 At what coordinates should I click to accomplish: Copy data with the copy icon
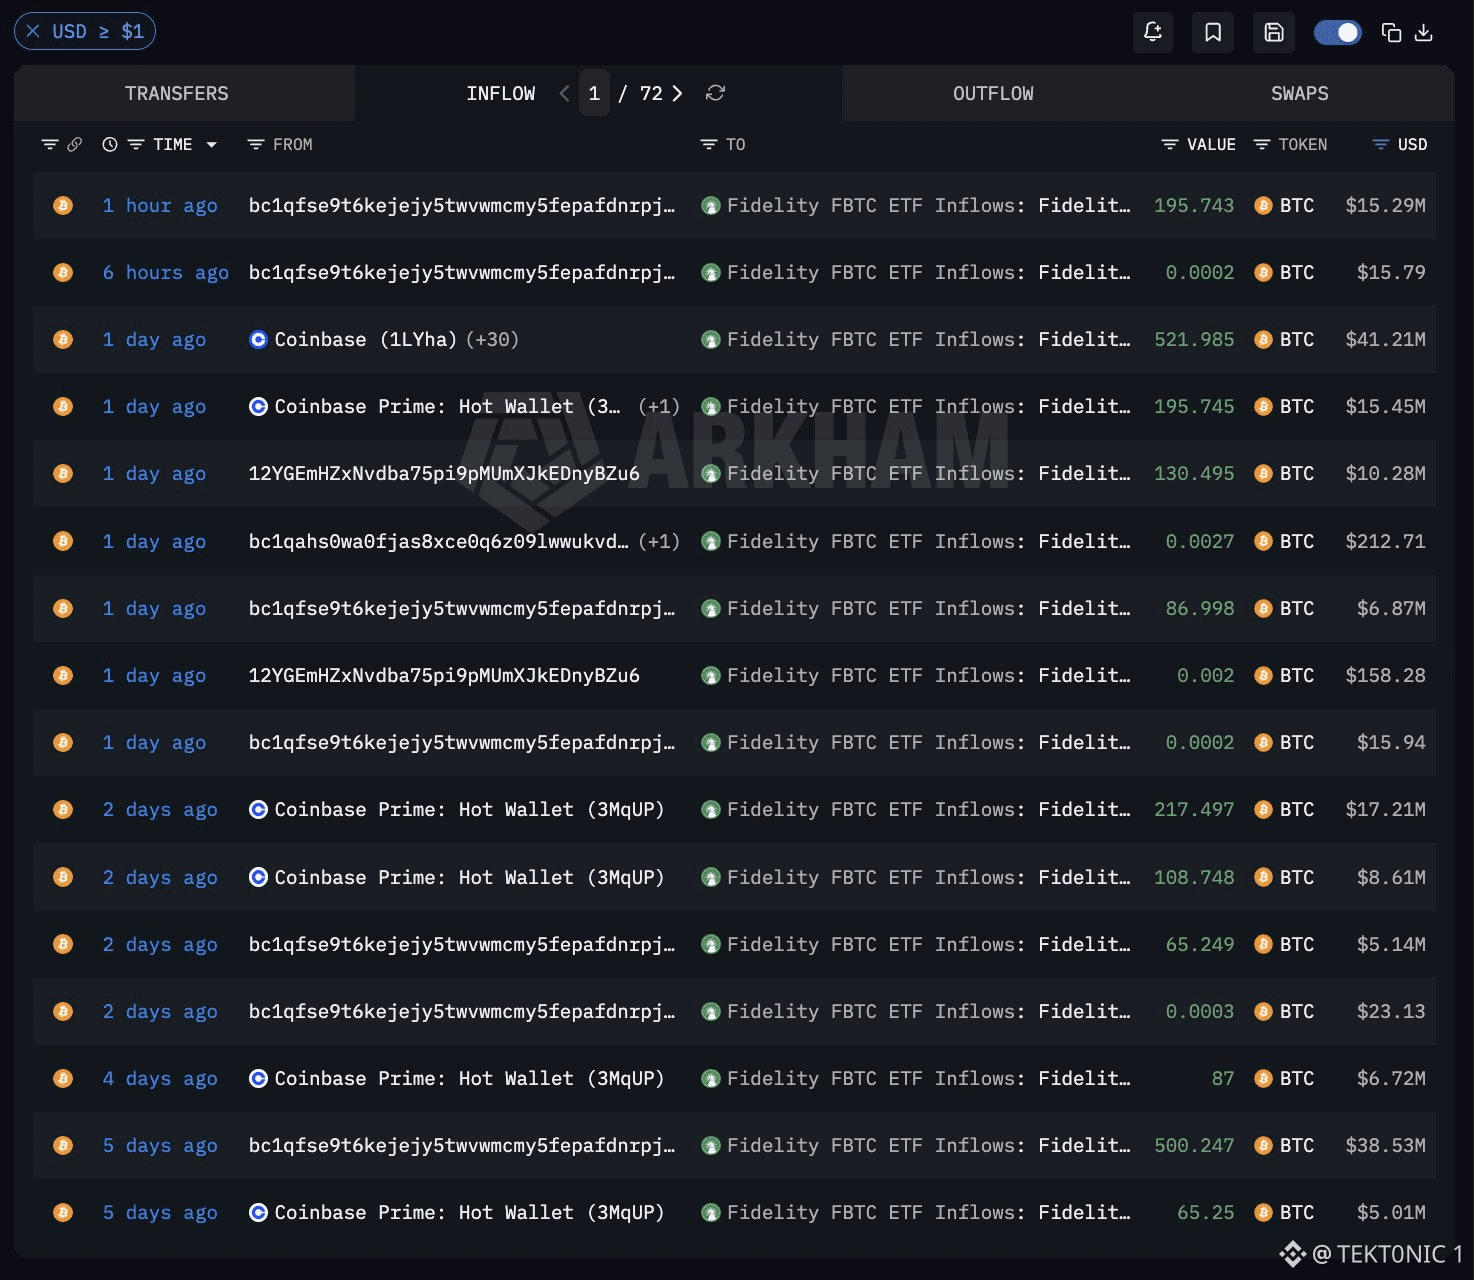[1391, 33]
